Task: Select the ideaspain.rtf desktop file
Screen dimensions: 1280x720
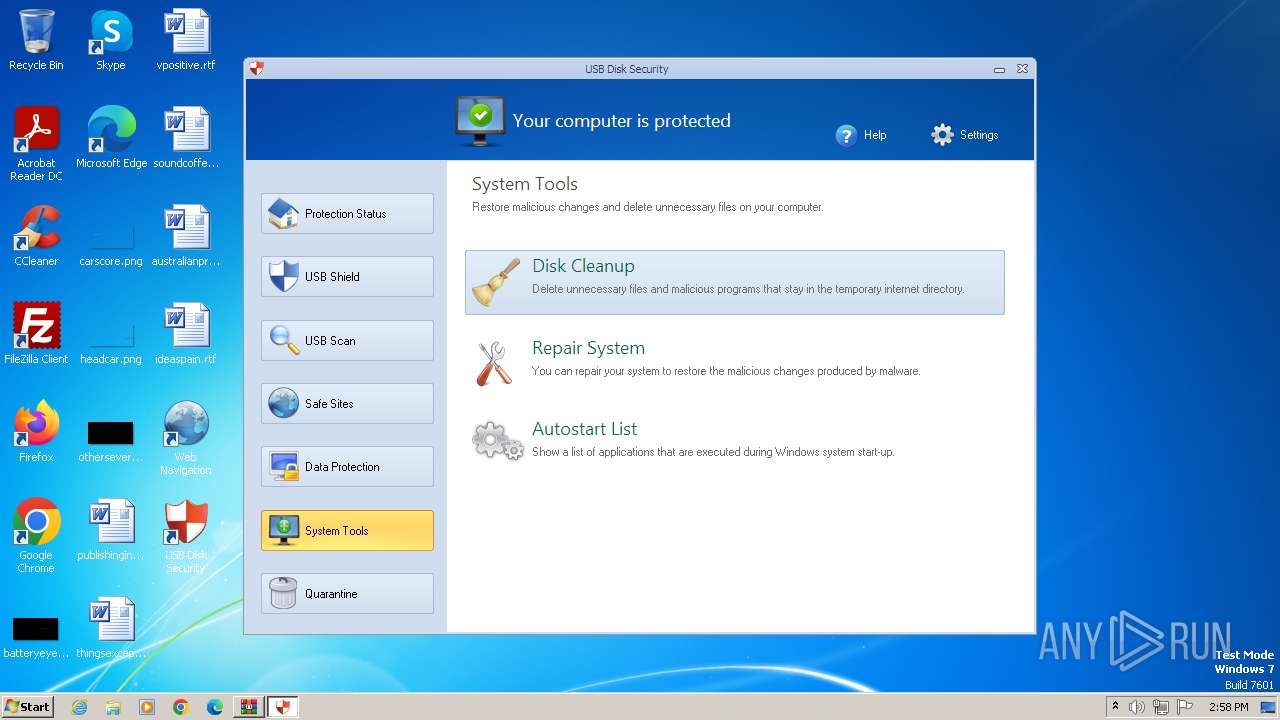Action: tap(186, 334)
